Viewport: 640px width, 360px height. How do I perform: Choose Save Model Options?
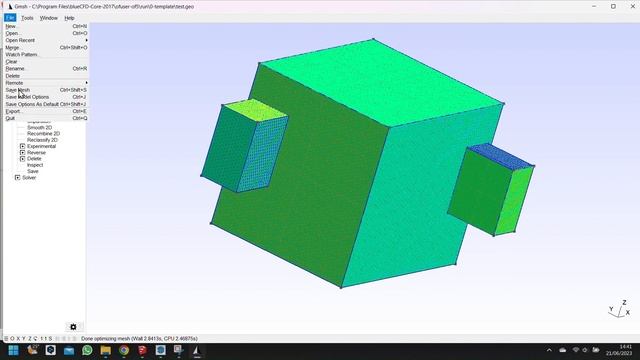tap(46, 97)
